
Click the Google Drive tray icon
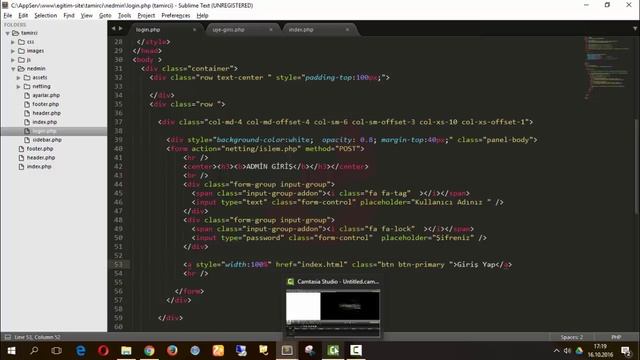click(x=579, y=350)
